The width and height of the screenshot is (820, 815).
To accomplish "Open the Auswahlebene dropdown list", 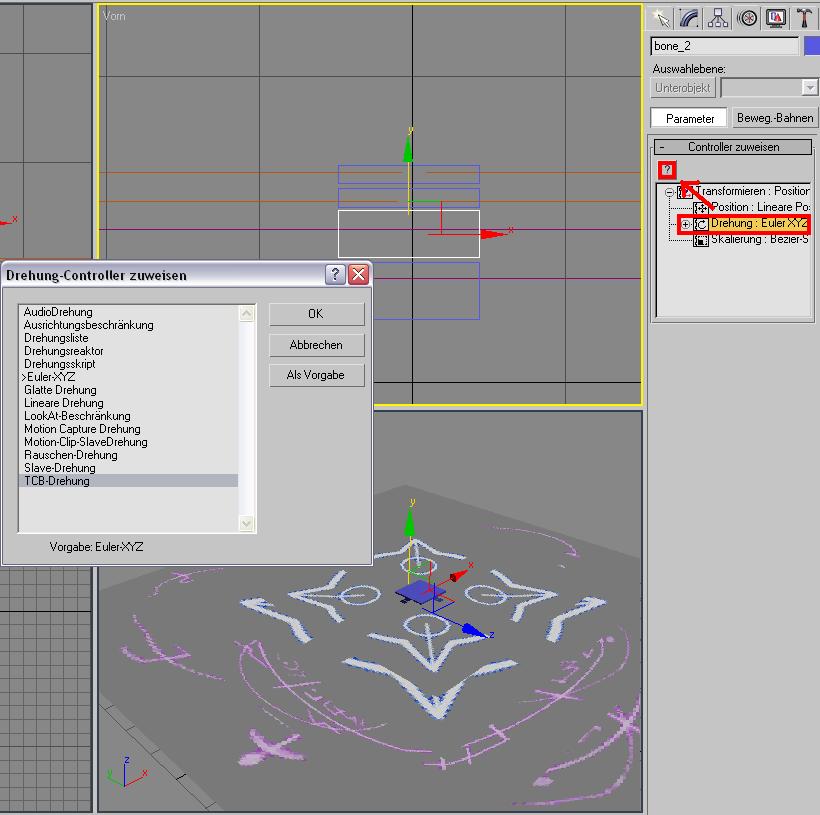I will tap(810, 87).
